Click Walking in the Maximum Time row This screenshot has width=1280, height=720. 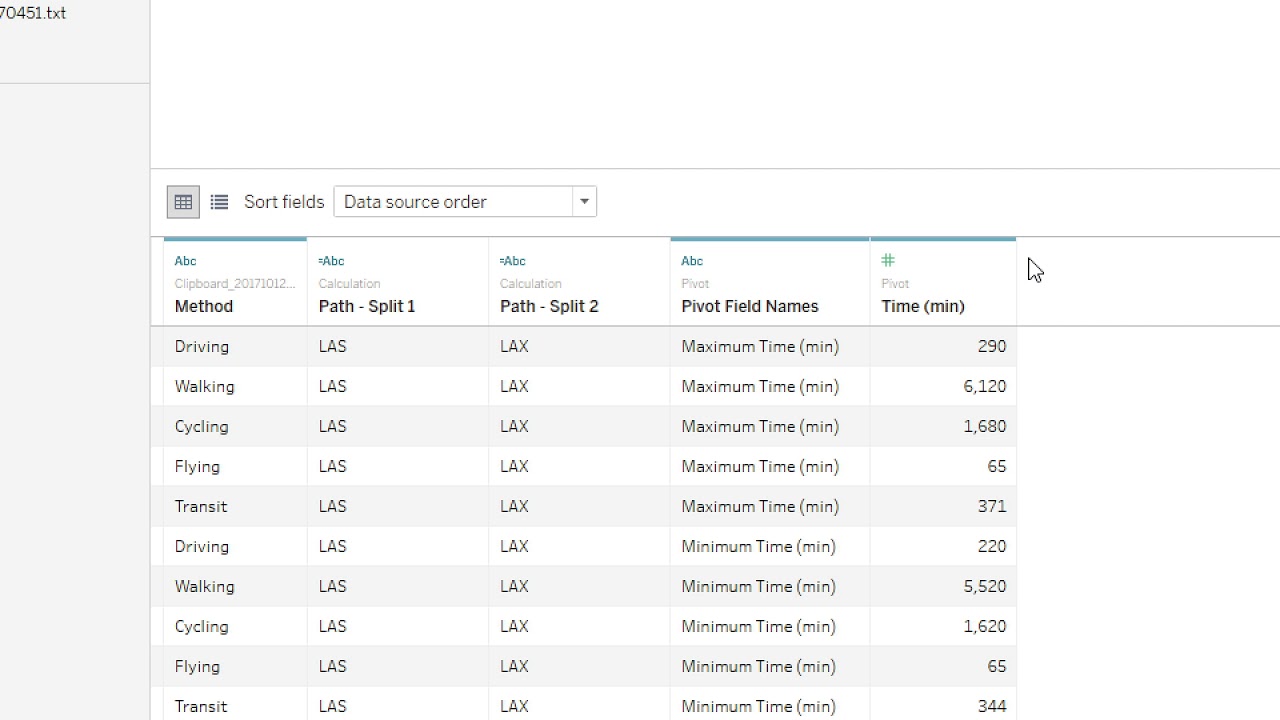click(x=204, y=386)
